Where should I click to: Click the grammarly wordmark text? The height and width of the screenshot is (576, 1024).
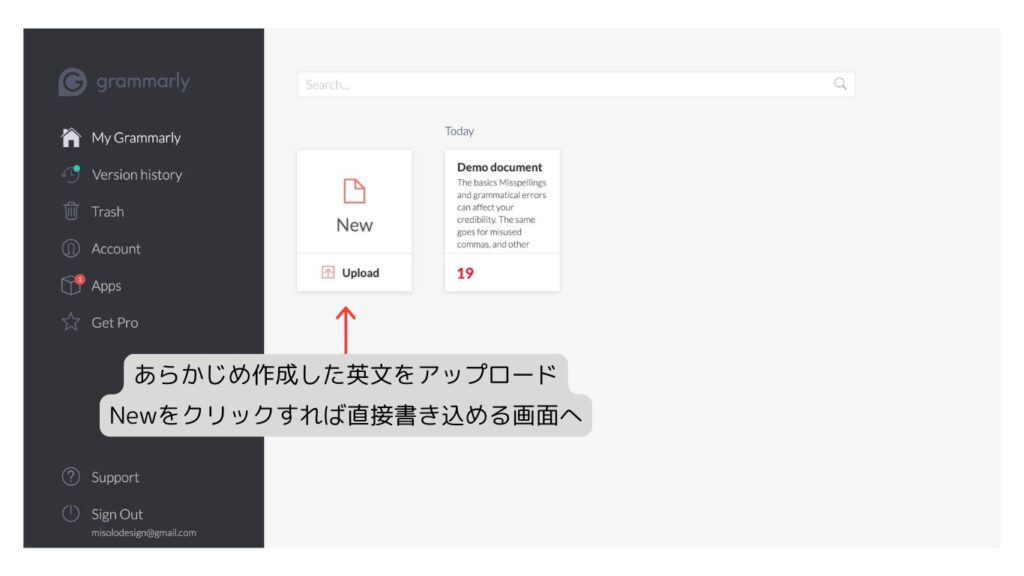point(143,82)
